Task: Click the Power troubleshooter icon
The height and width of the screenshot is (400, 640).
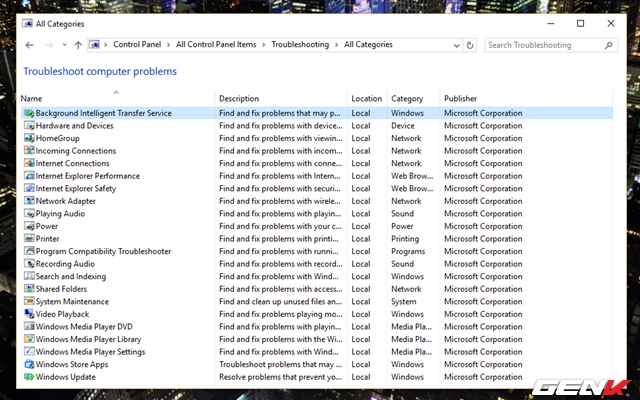Action: coord(29,226)
